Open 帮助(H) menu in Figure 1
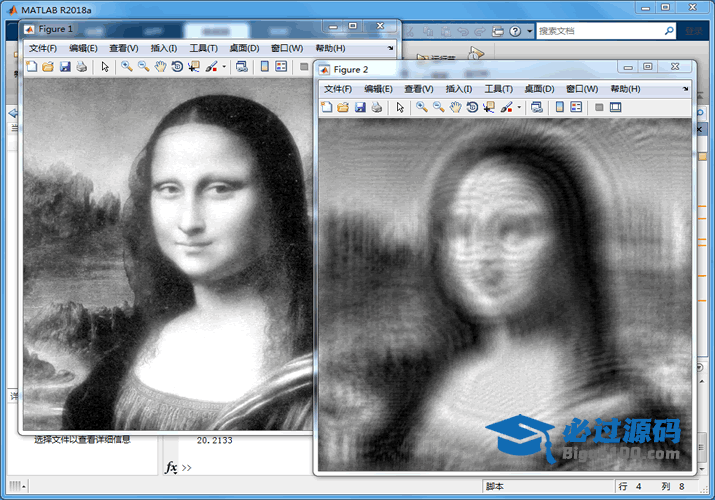Viewport: 715px width, 500px height. pos(330,48)
